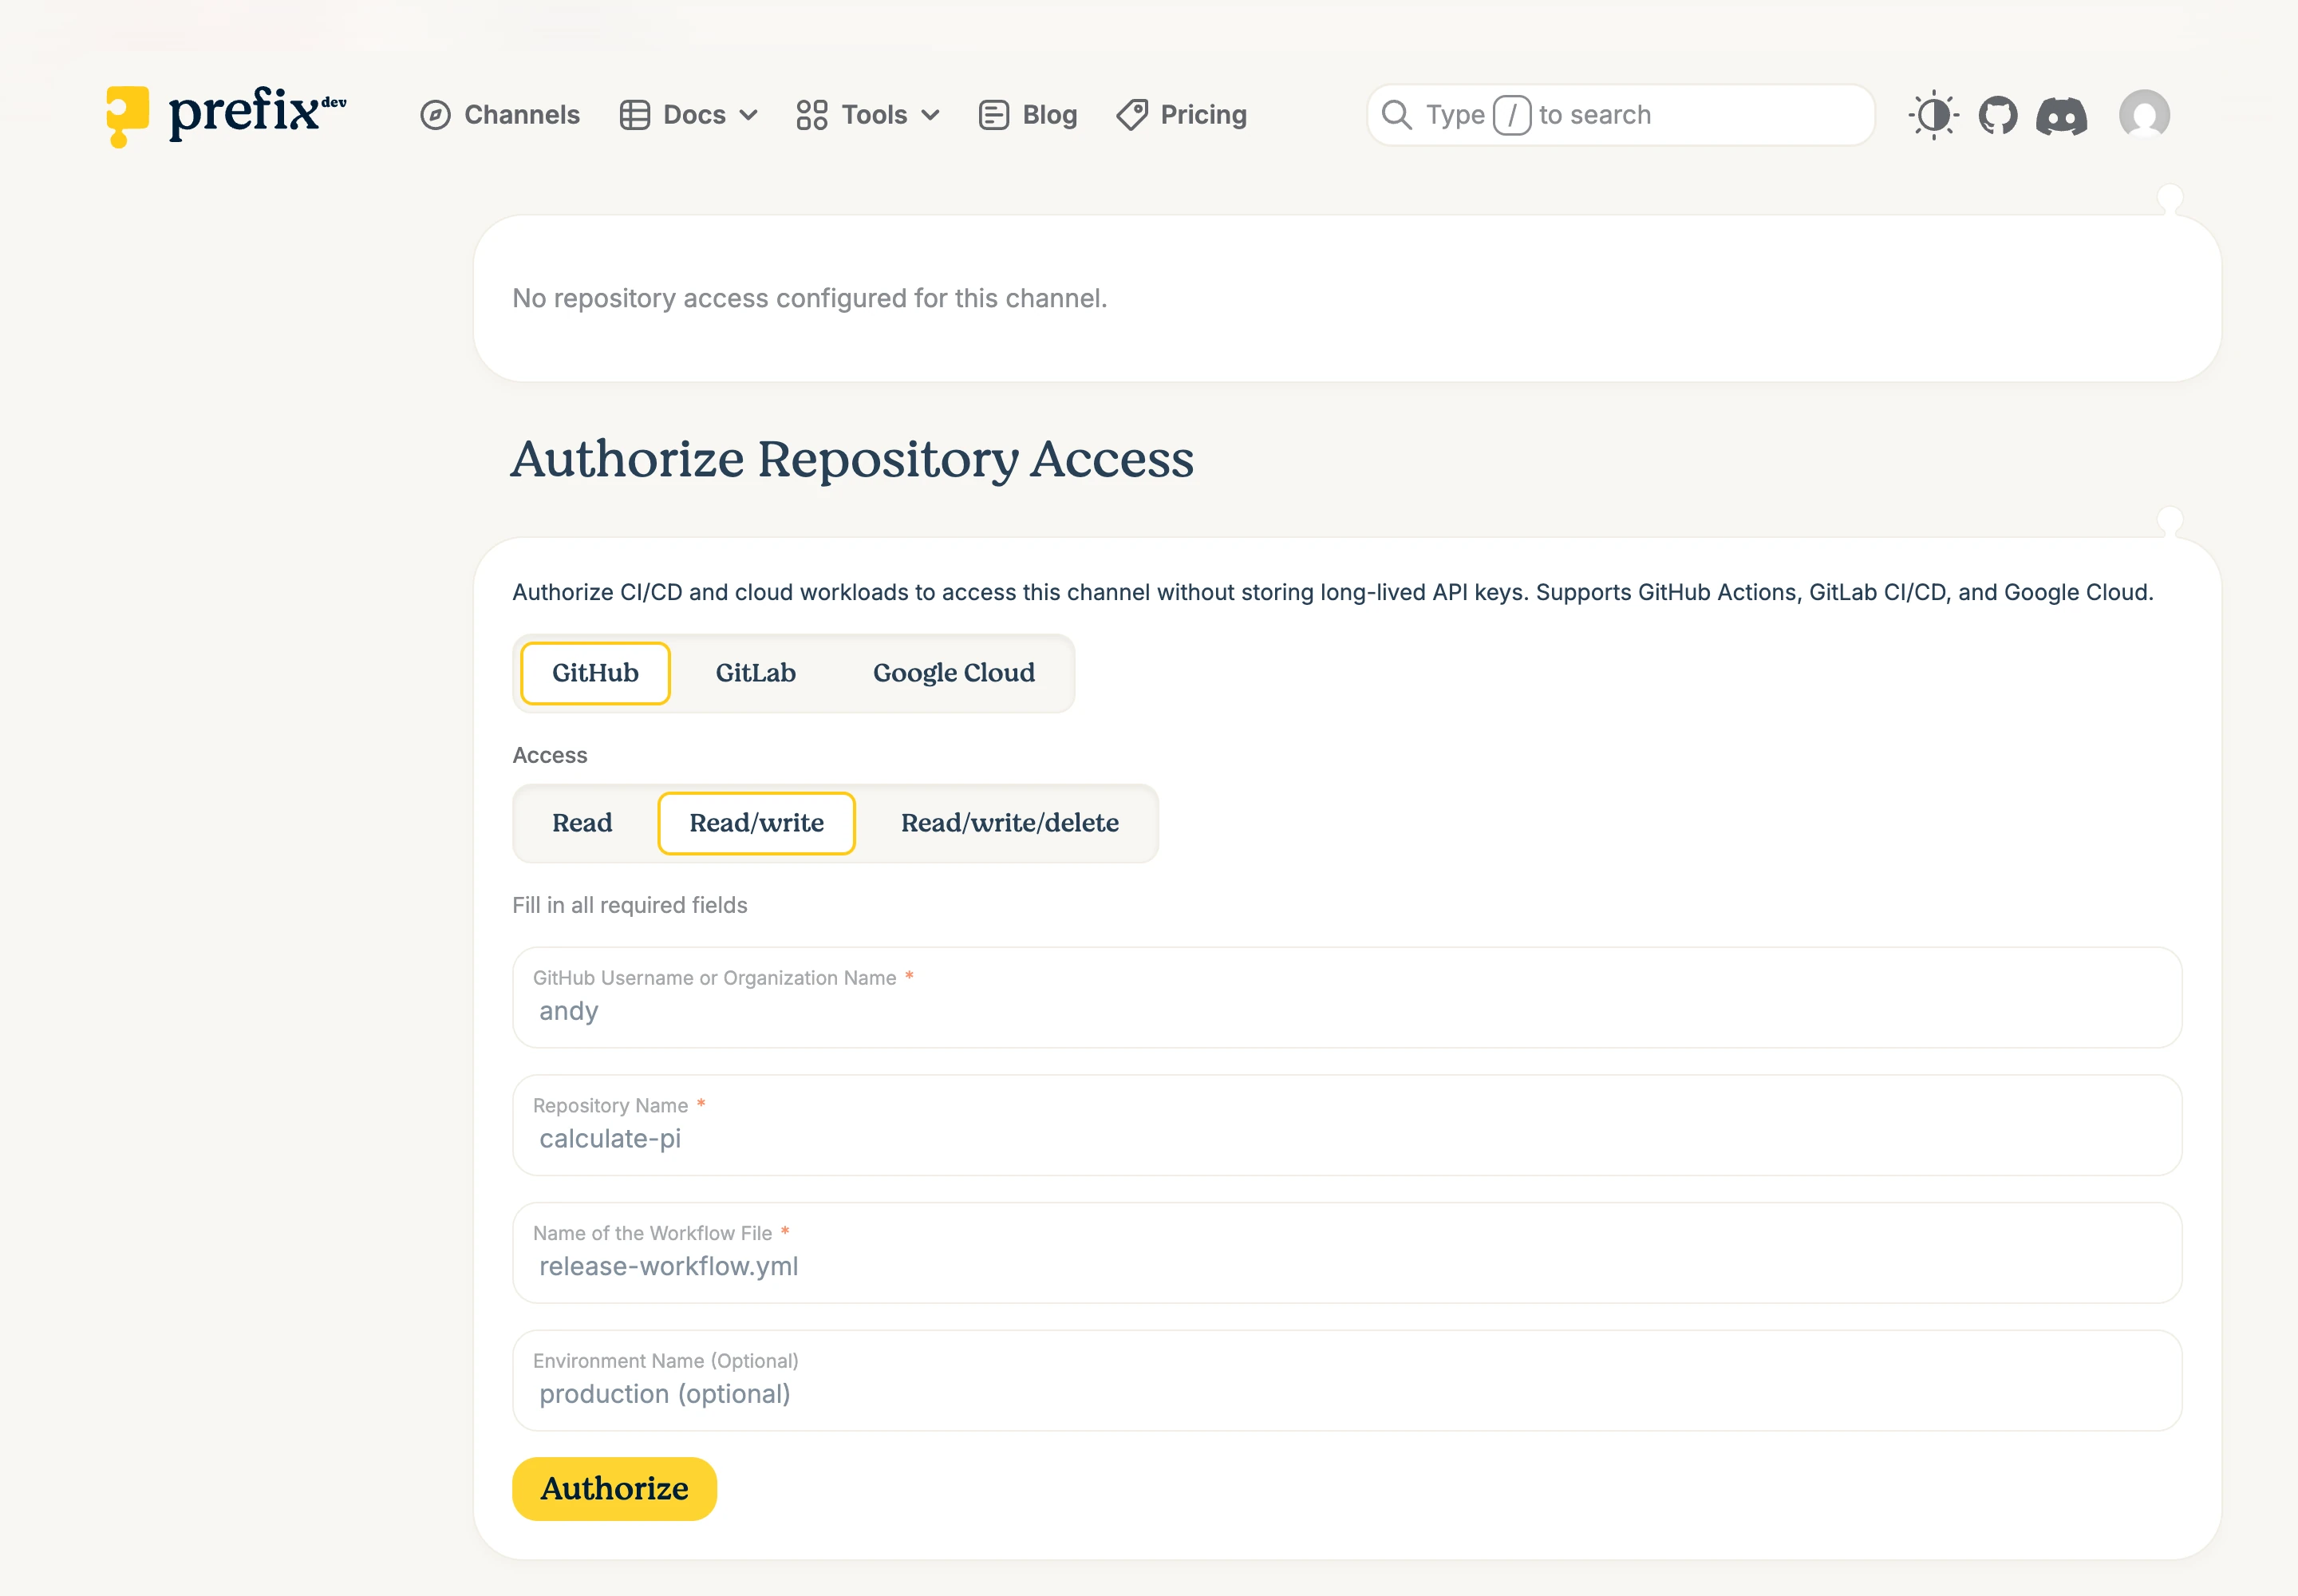Click the Type / to search box
The image size is (2298, 1596).
click(1620, 115)
